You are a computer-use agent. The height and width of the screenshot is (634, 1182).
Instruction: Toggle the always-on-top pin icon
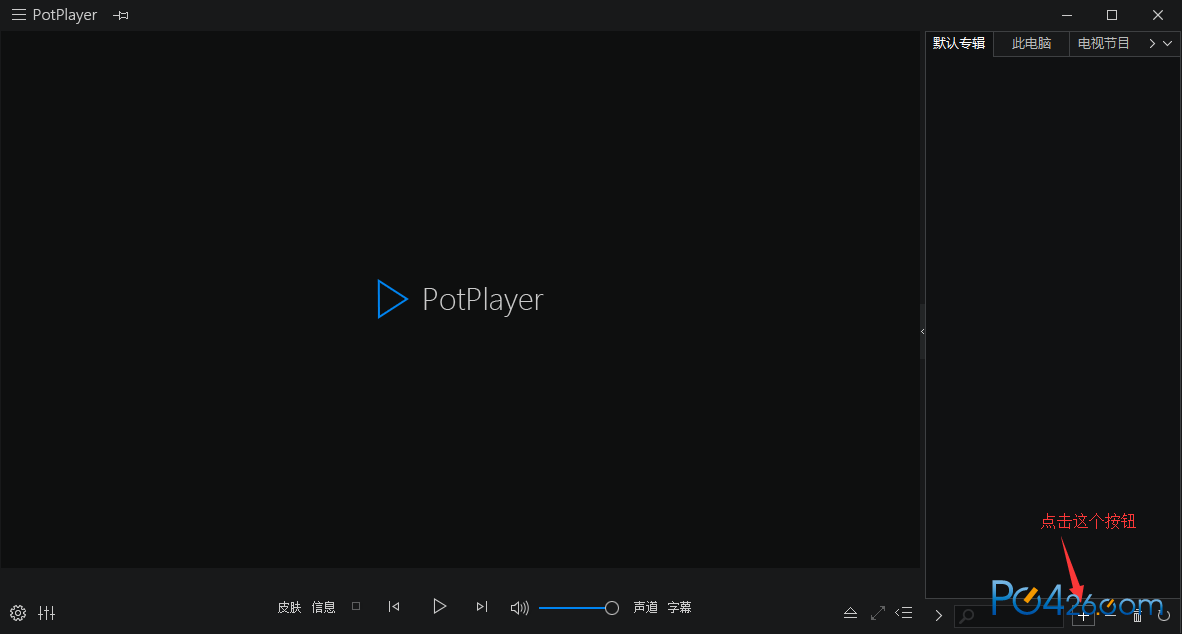121,15
